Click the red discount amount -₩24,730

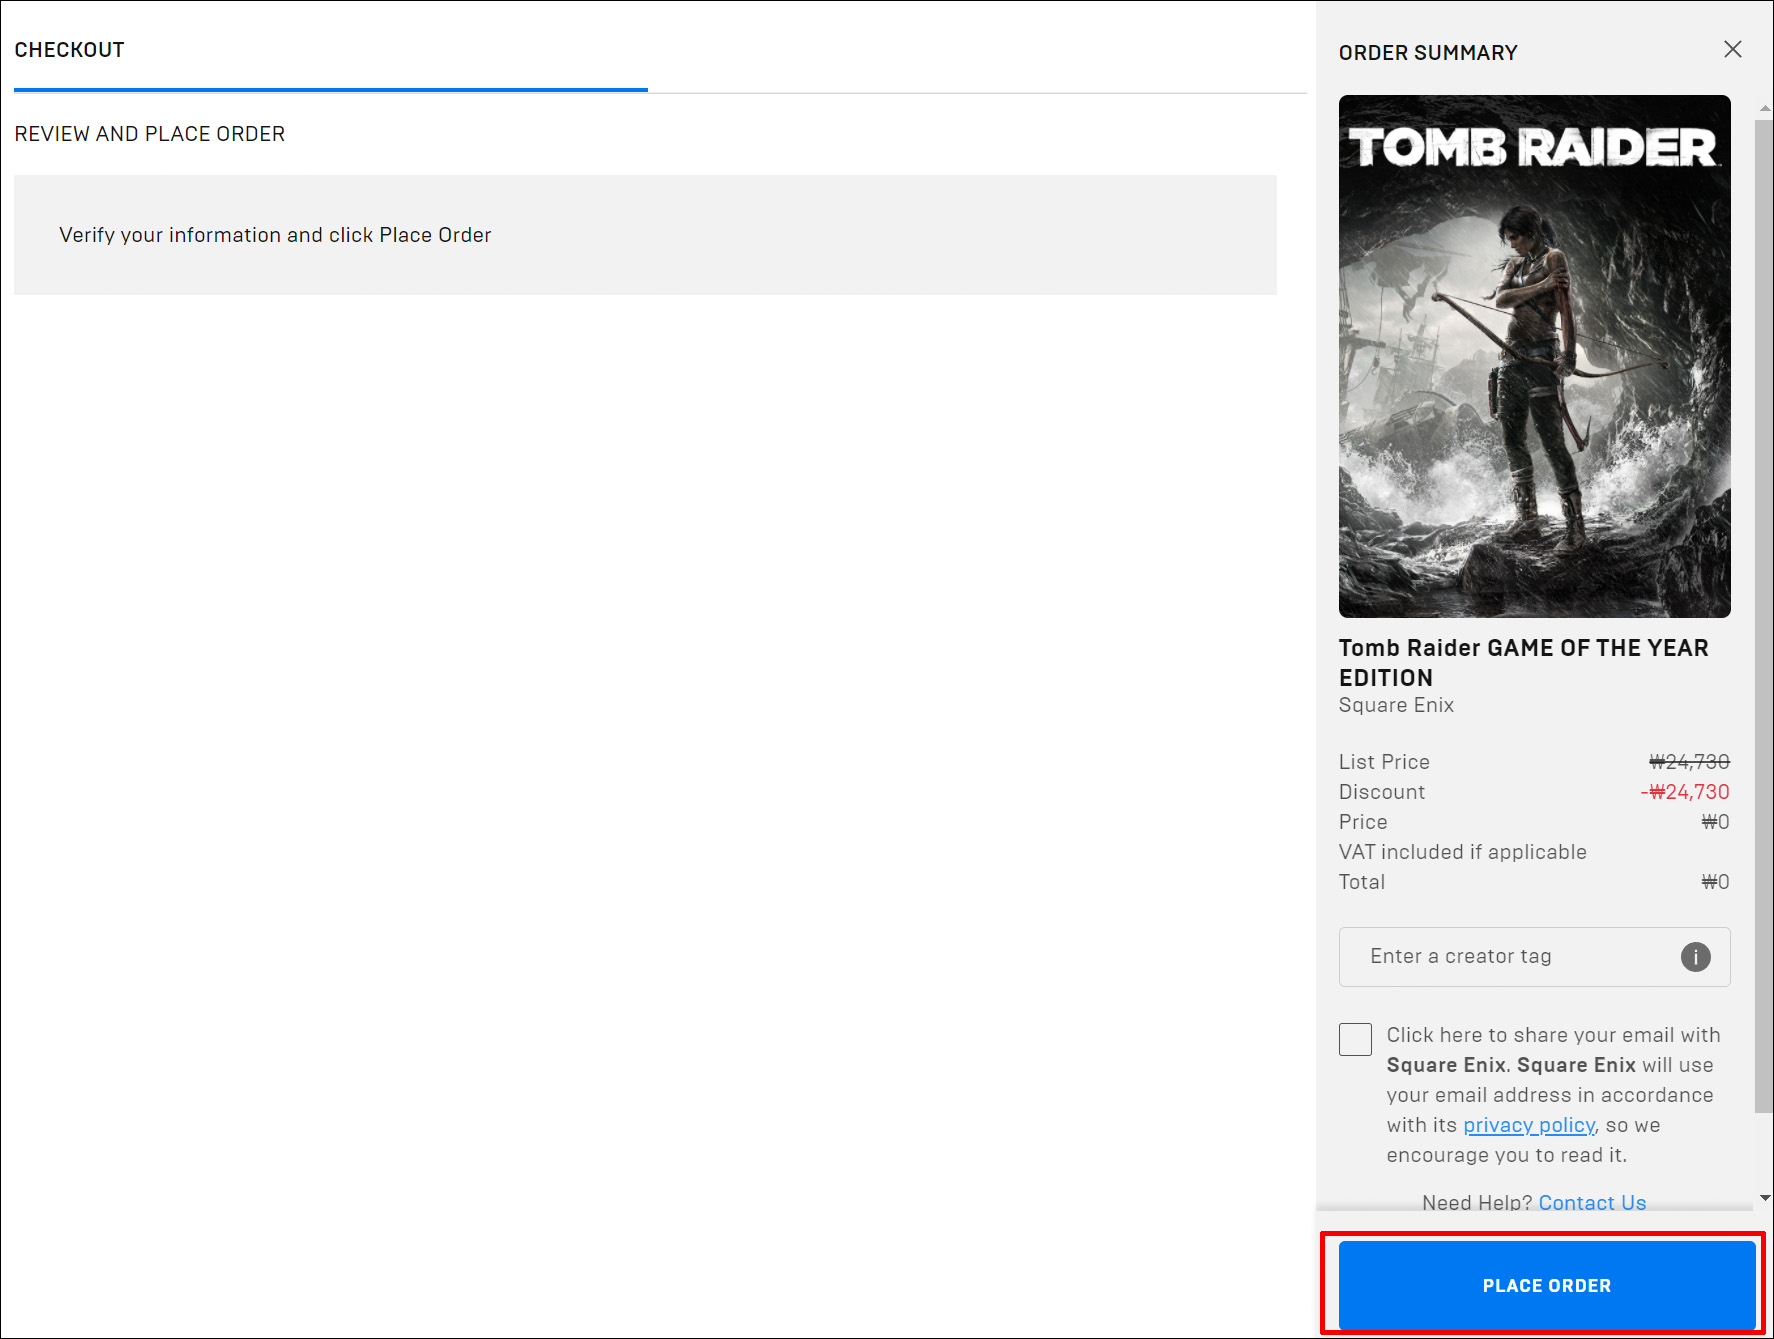1685,792
